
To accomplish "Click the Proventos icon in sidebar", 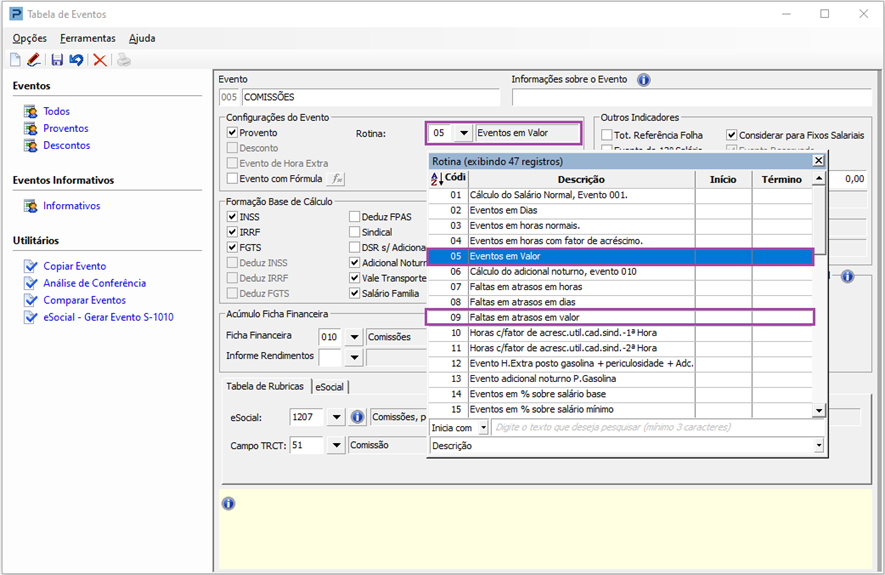I will click(30, 128).
